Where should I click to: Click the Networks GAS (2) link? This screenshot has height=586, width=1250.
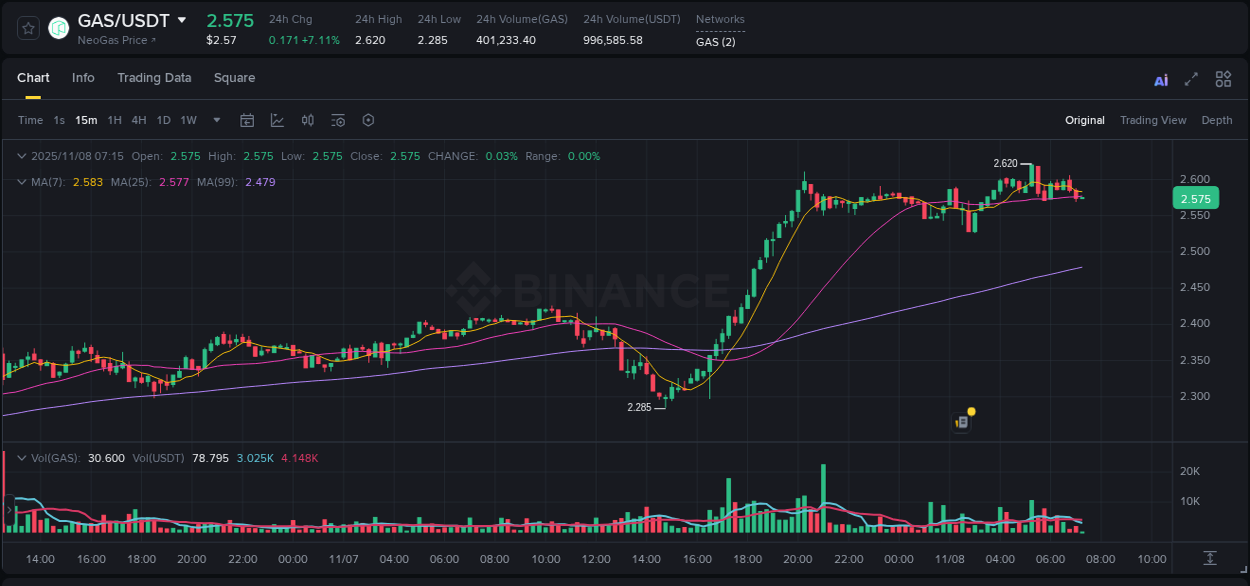coord(716,41)
